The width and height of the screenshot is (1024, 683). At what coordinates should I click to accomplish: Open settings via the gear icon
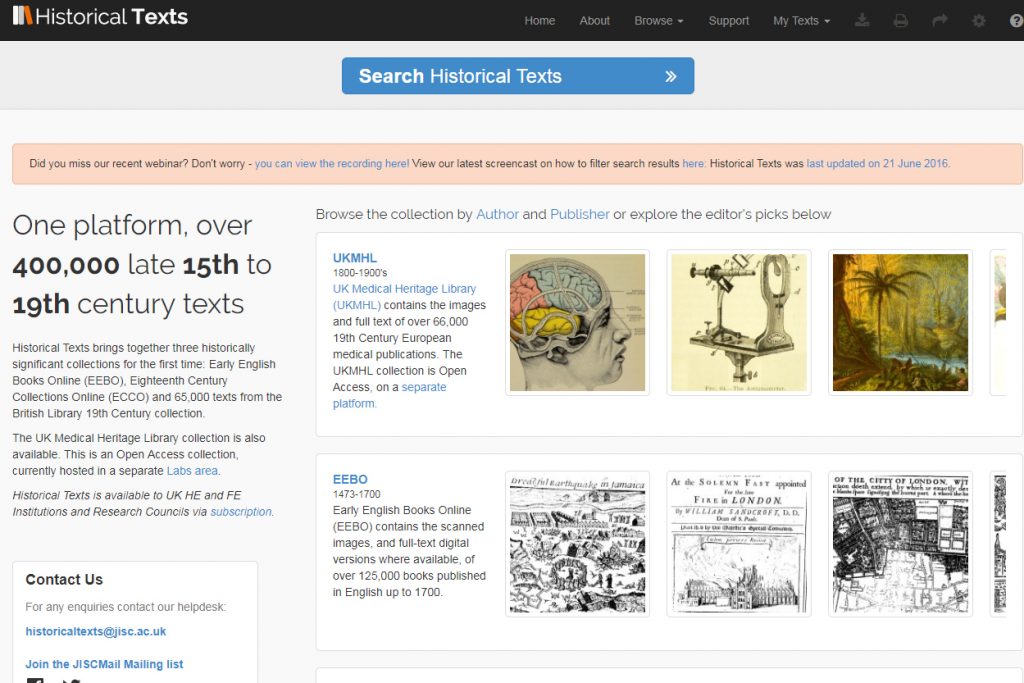point(979,21)
